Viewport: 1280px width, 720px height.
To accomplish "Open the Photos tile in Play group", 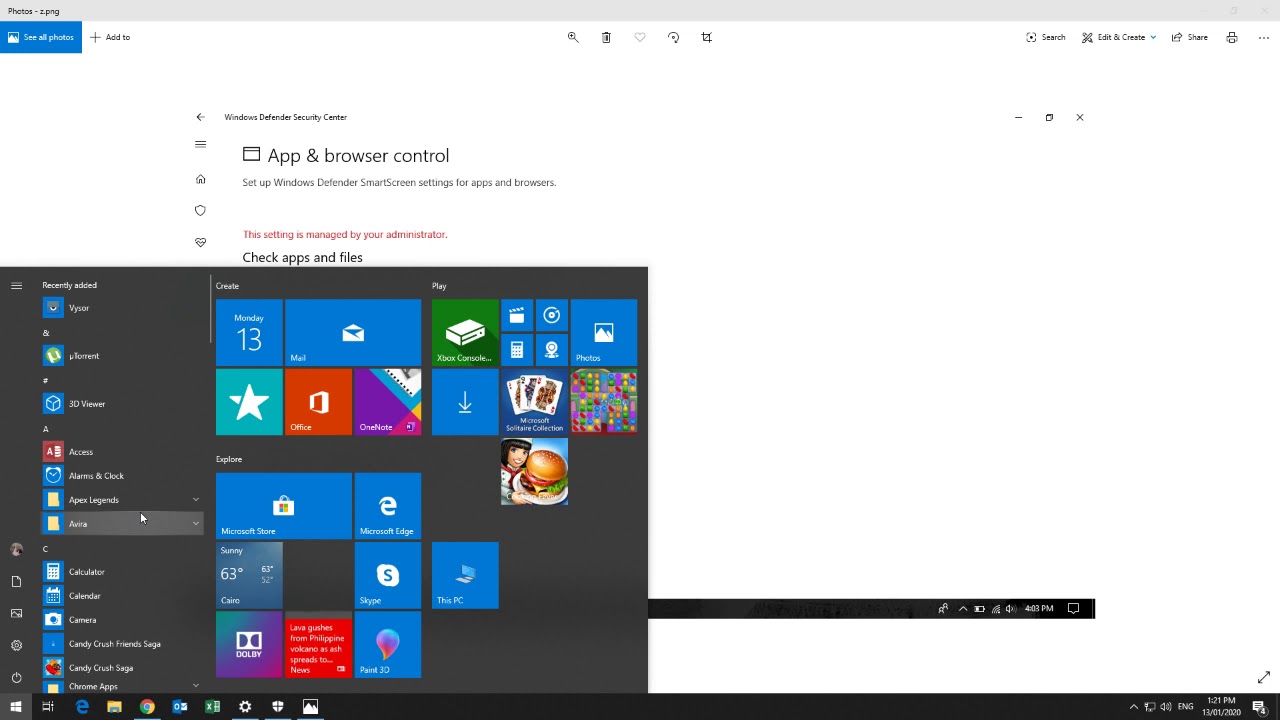I will click(604, 332).
